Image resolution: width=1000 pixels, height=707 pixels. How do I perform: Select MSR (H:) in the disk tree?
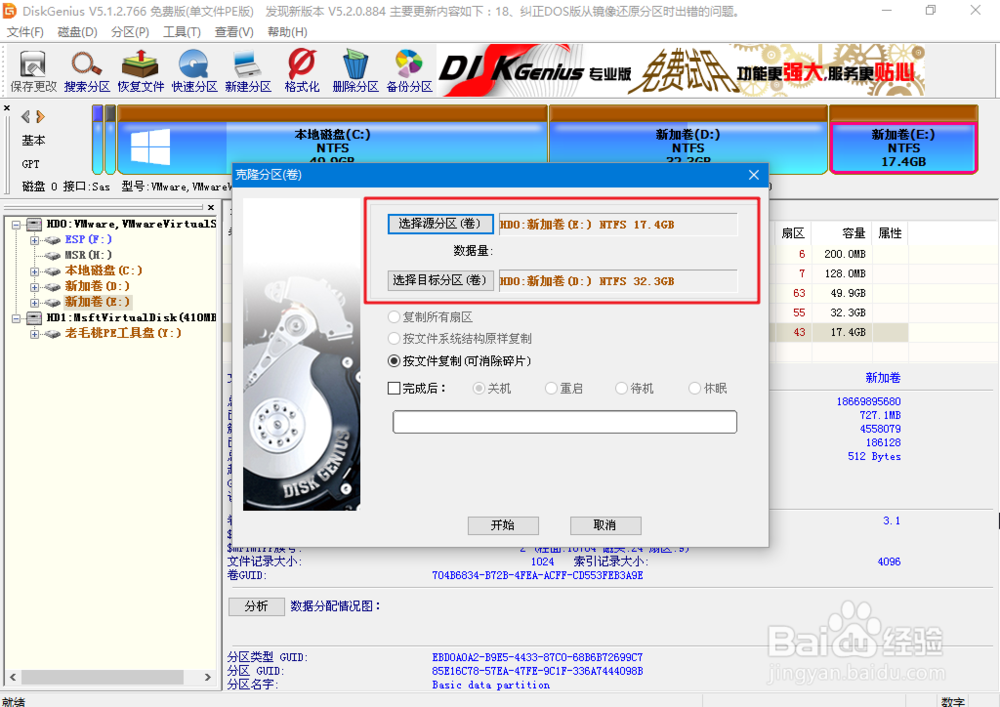coord(88,255)
